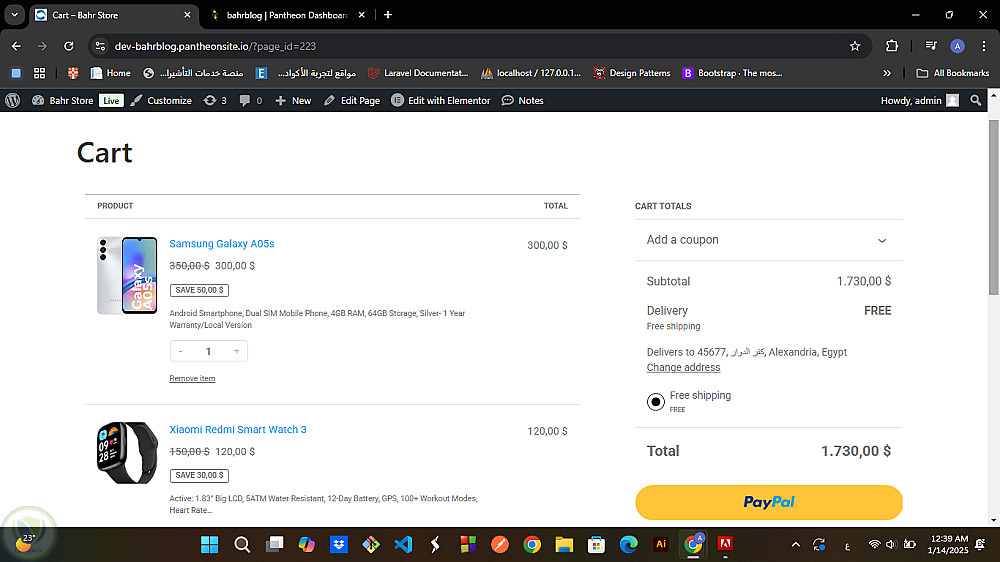Pay with the PayPal button
The width and height of the screenshot is (1000, 562).
click(x=768, y=502)
